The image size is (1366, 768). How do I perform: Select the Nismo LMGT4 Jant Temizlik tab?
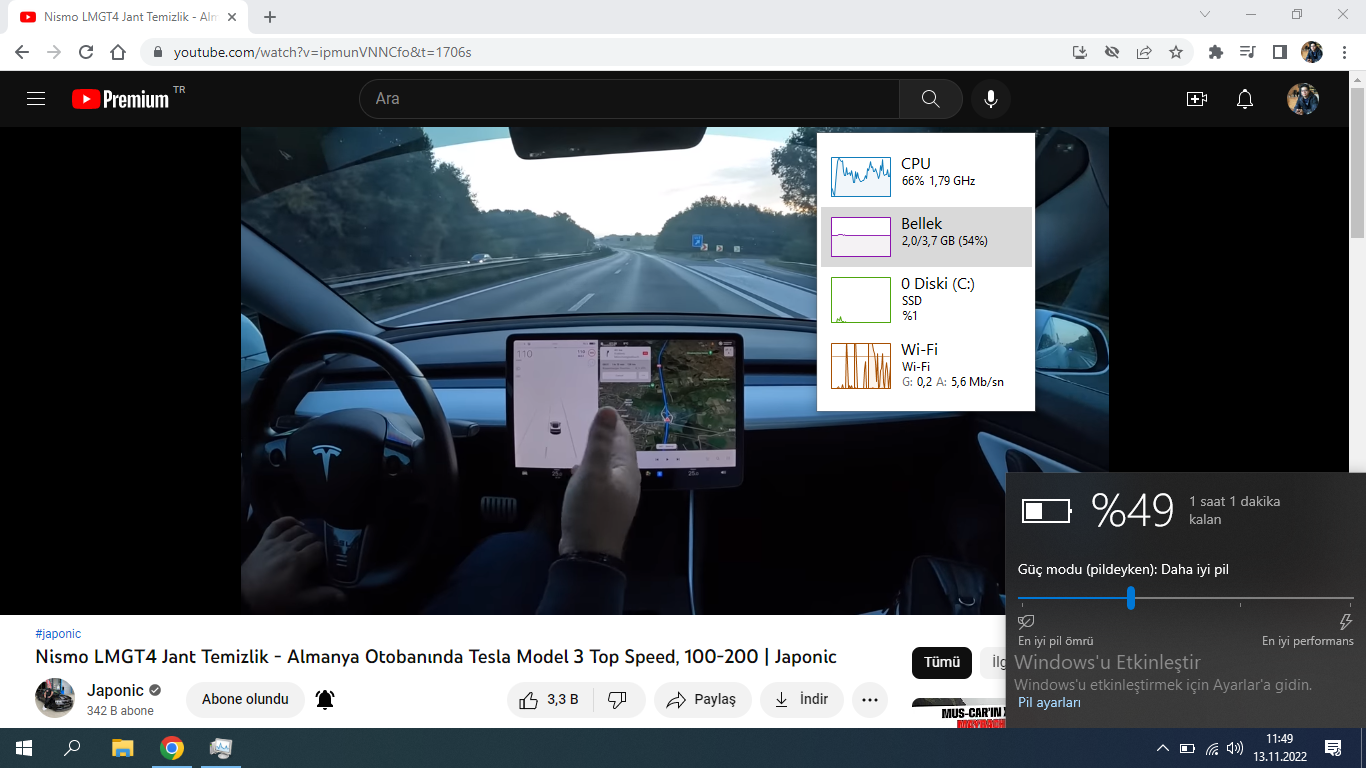(128, 17)
